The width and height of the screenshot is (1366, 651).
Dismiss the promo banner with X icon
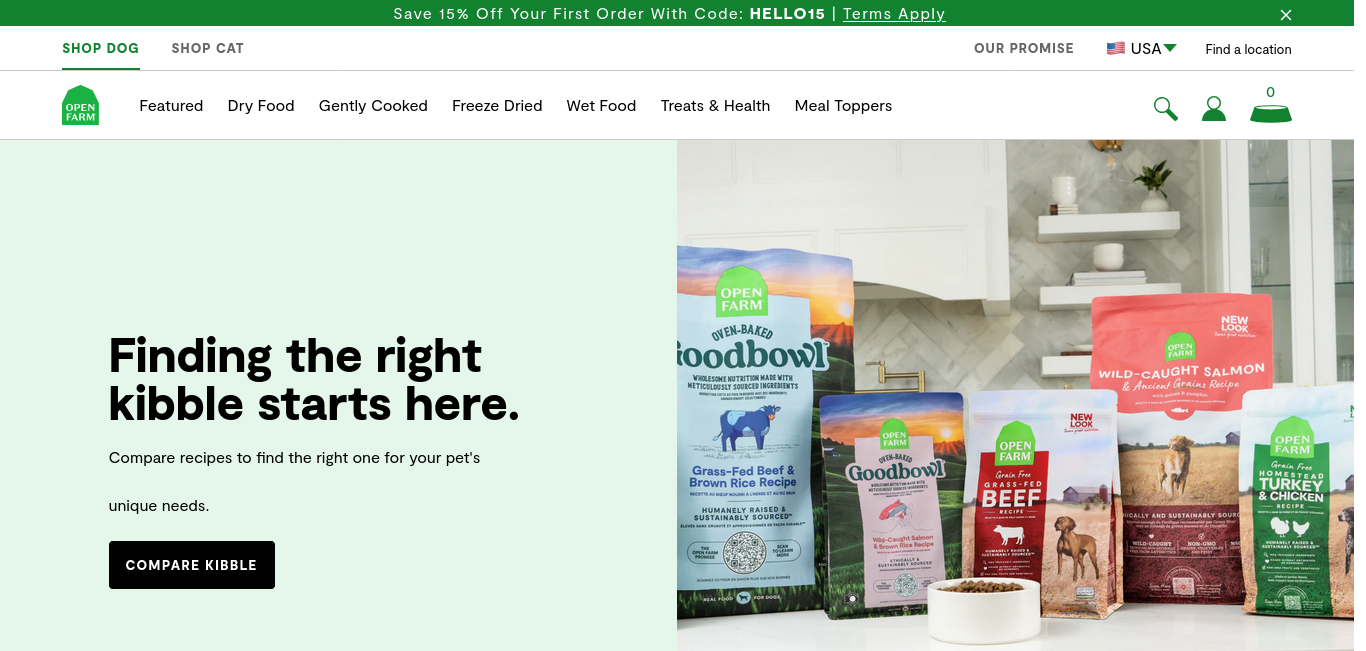(x=1286, y=14)
